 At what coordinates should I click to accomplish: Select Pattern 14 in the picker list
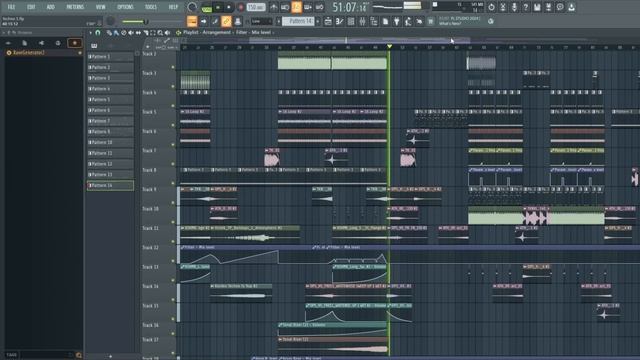point(110,185)
